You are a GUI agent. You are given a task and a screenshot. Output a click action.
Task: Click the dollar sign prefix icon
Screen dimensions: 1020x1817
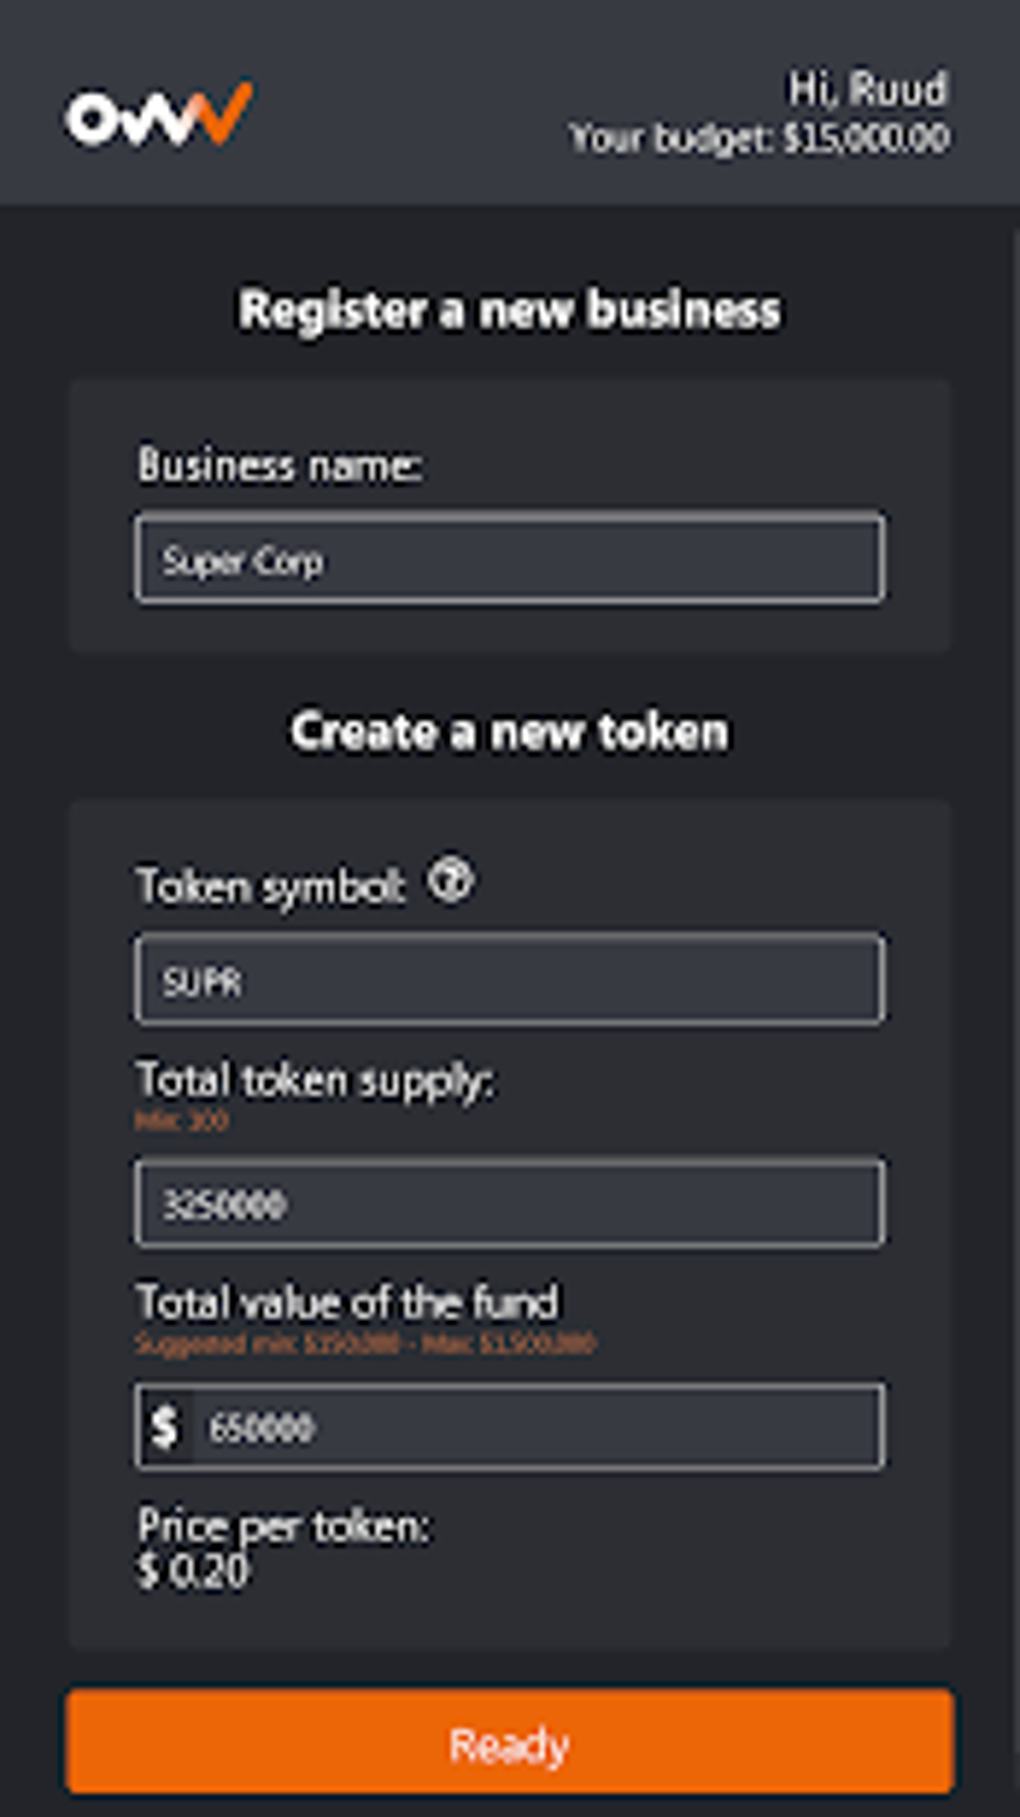[x=165, y=1426]
